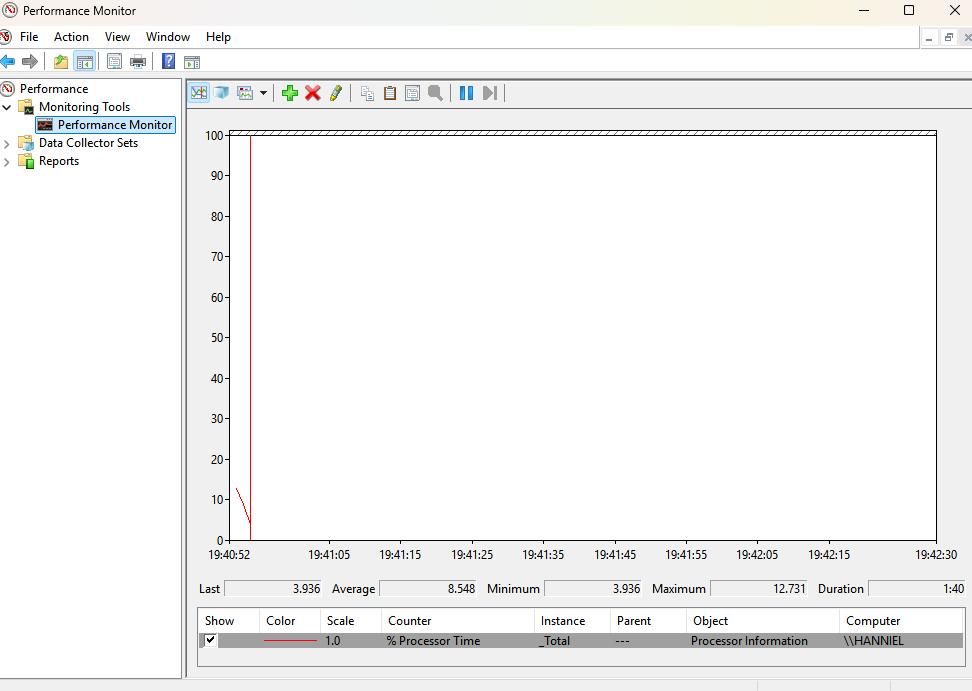Click the 1.0 scale value cell
Image resolution: width=972 pixels, height=691 pixels.
click(333, 641)
